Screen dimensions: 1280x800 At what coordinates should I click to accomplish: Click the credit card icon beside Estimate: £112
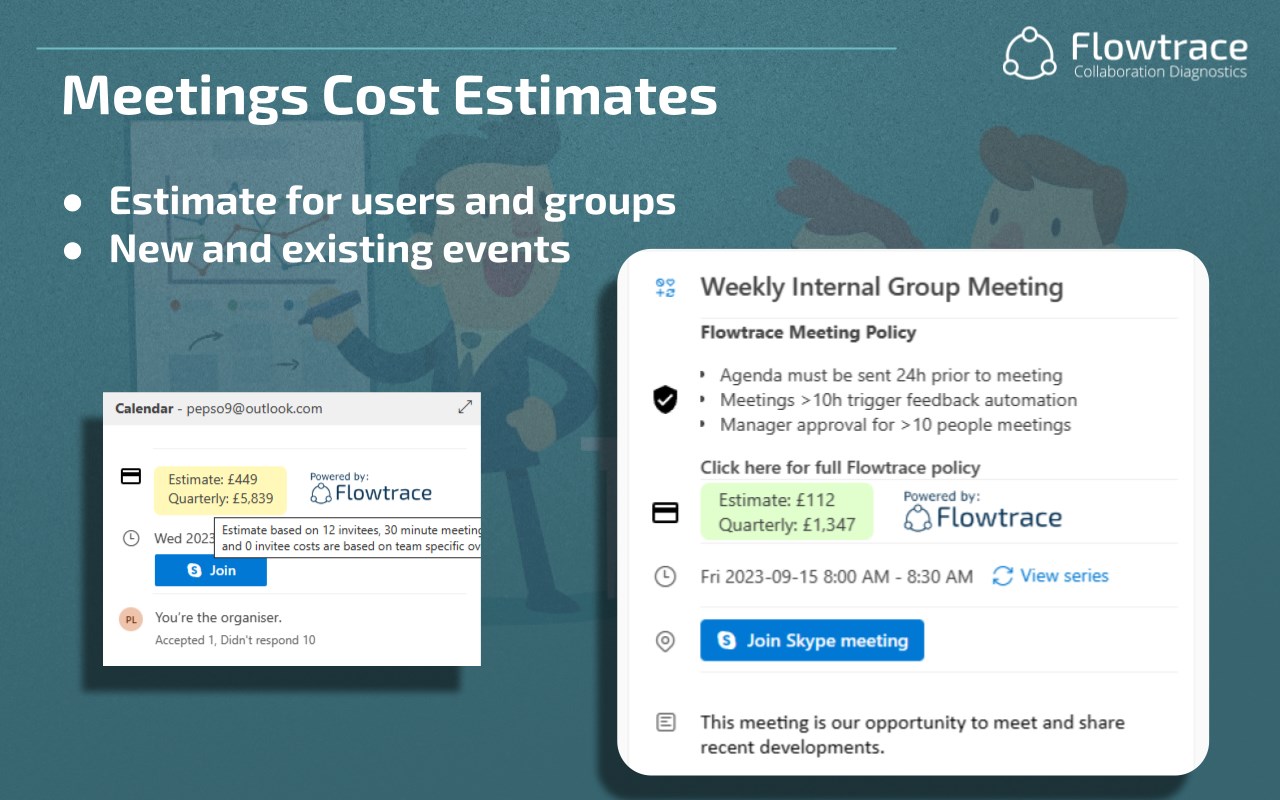[665, 512]
